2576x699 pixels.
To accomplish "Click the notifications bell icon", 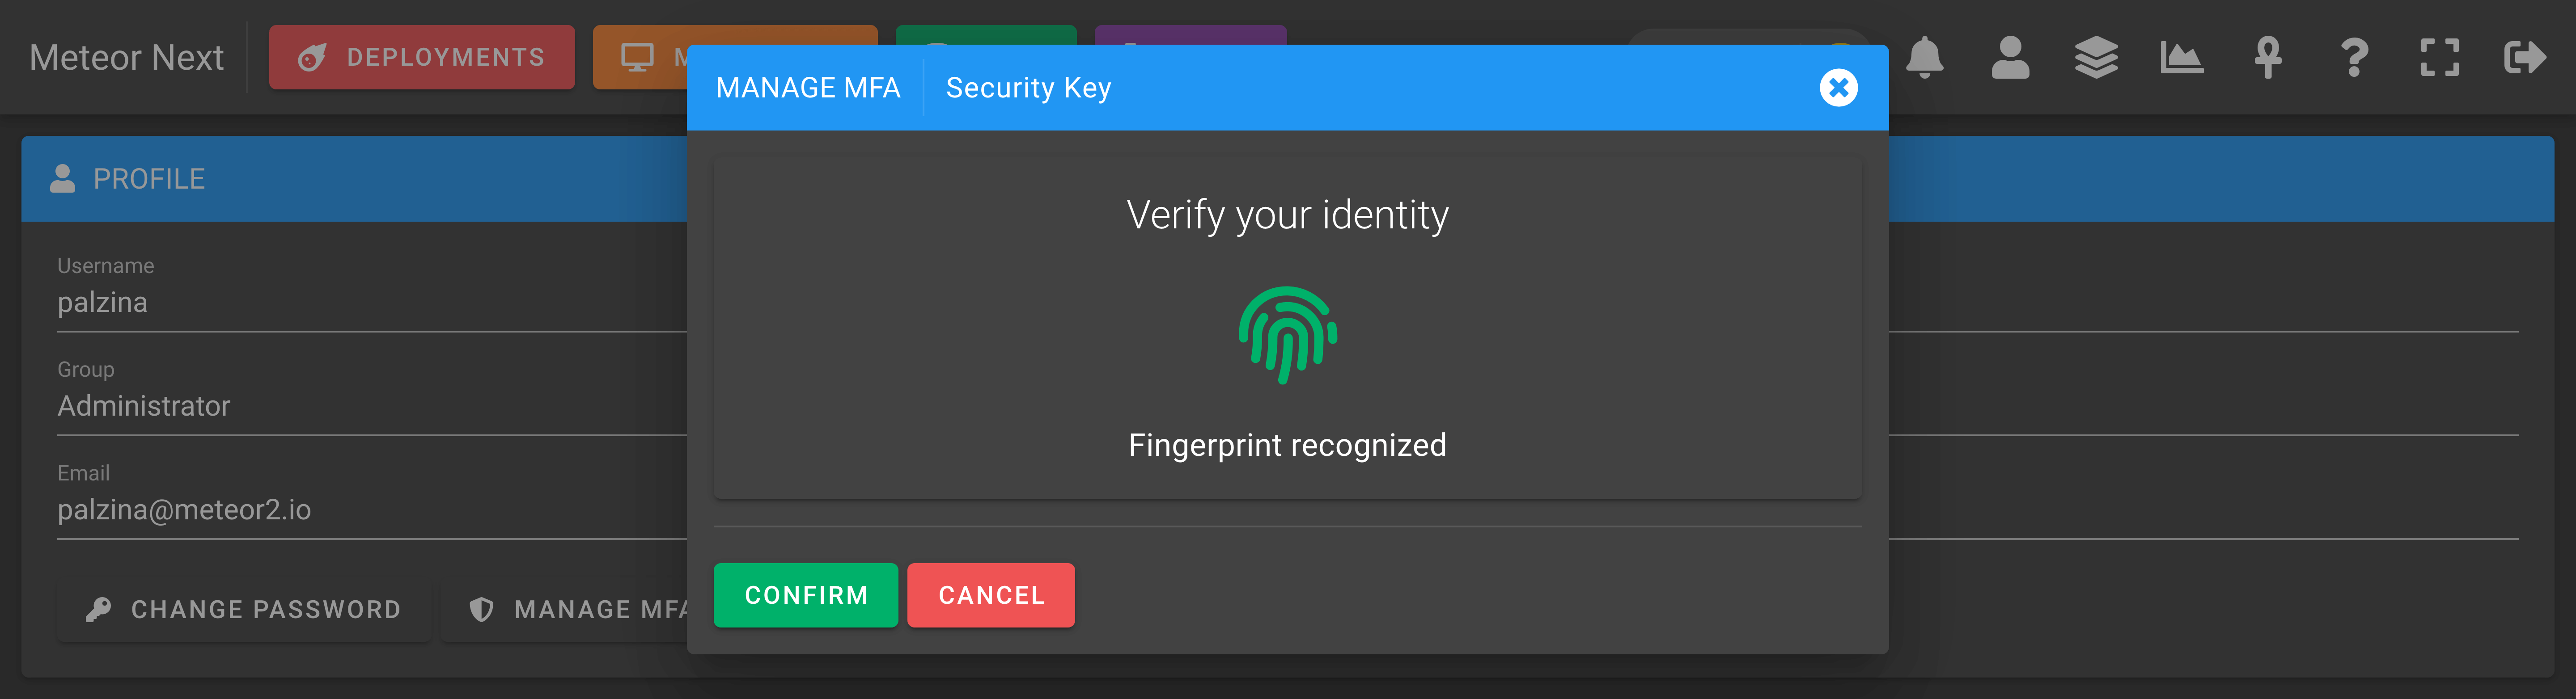I will [x=1924, y=57].
